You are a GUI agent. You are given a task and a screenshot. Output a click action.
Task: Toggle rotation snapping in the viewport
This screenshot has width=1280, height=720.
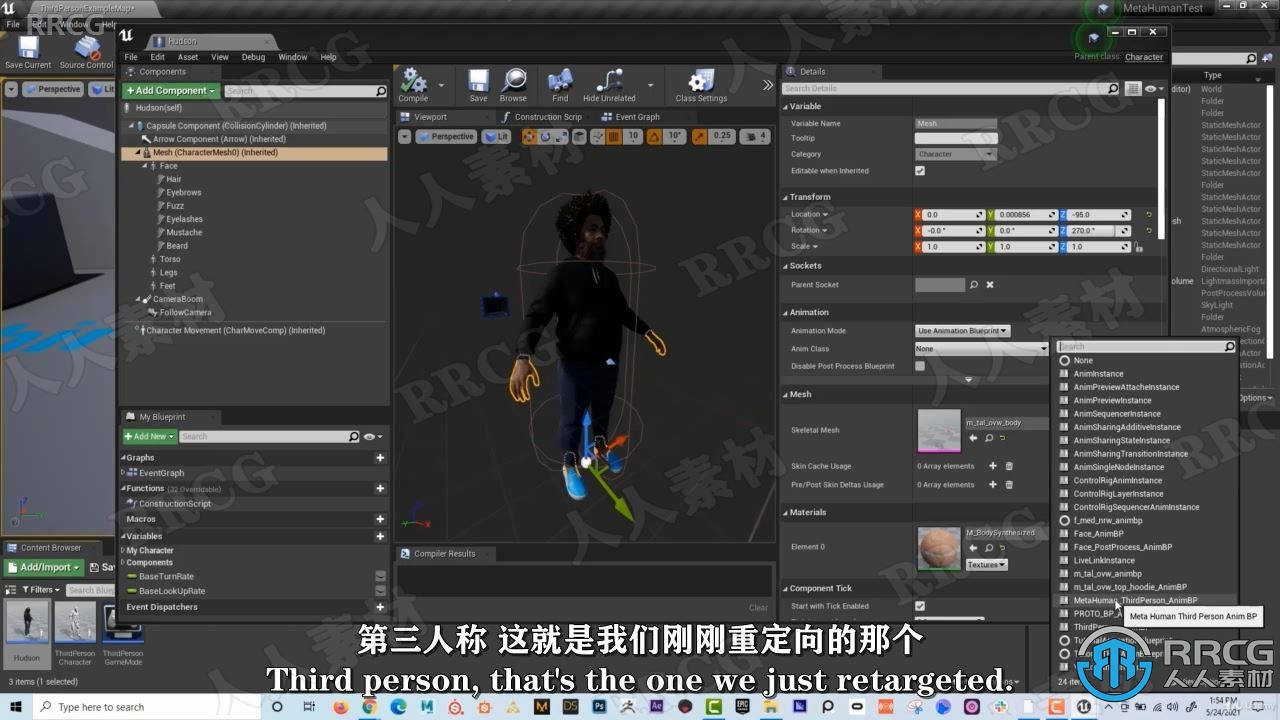point(652,137)
